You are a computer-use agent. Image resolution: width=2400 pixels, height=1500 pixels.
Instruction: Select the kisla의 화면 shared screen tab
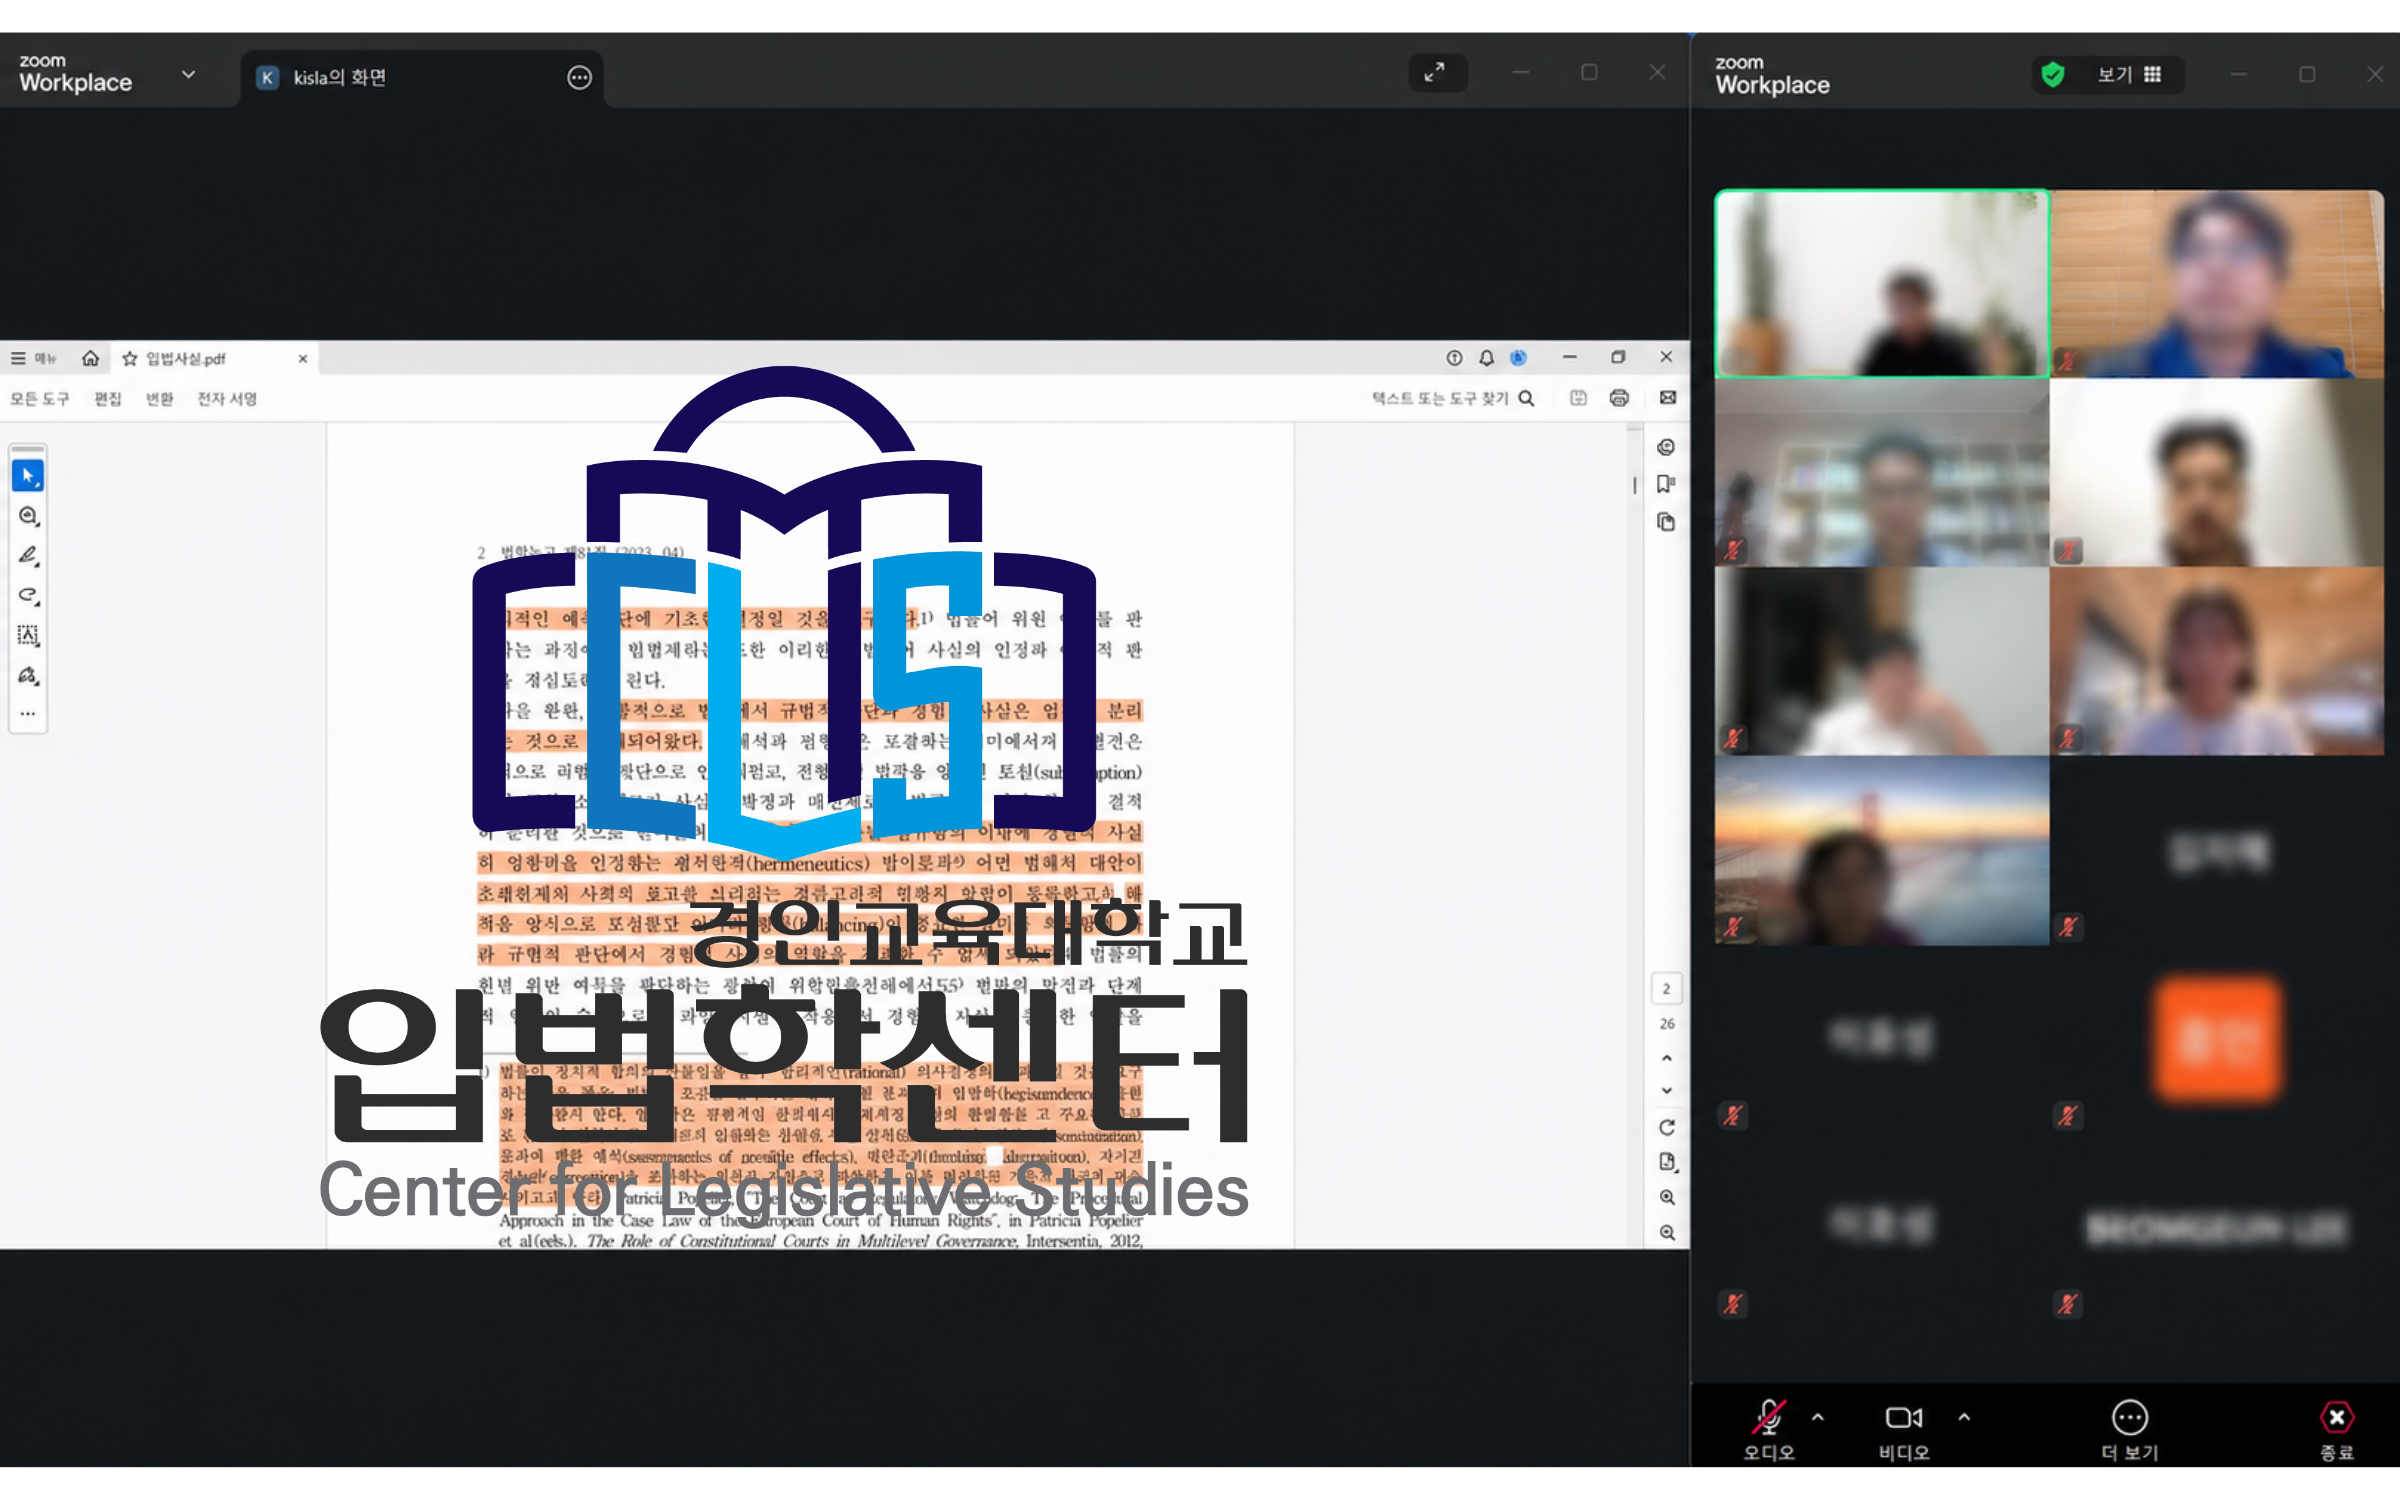tap(421, 78)
